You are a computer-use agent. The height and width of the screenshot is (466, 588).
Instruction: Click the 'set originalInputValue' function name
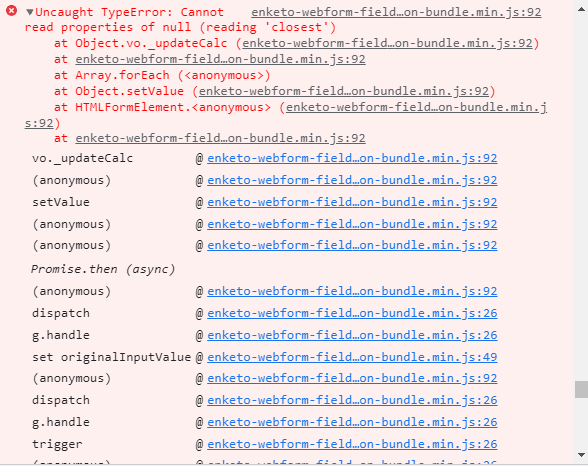[111, 357]
